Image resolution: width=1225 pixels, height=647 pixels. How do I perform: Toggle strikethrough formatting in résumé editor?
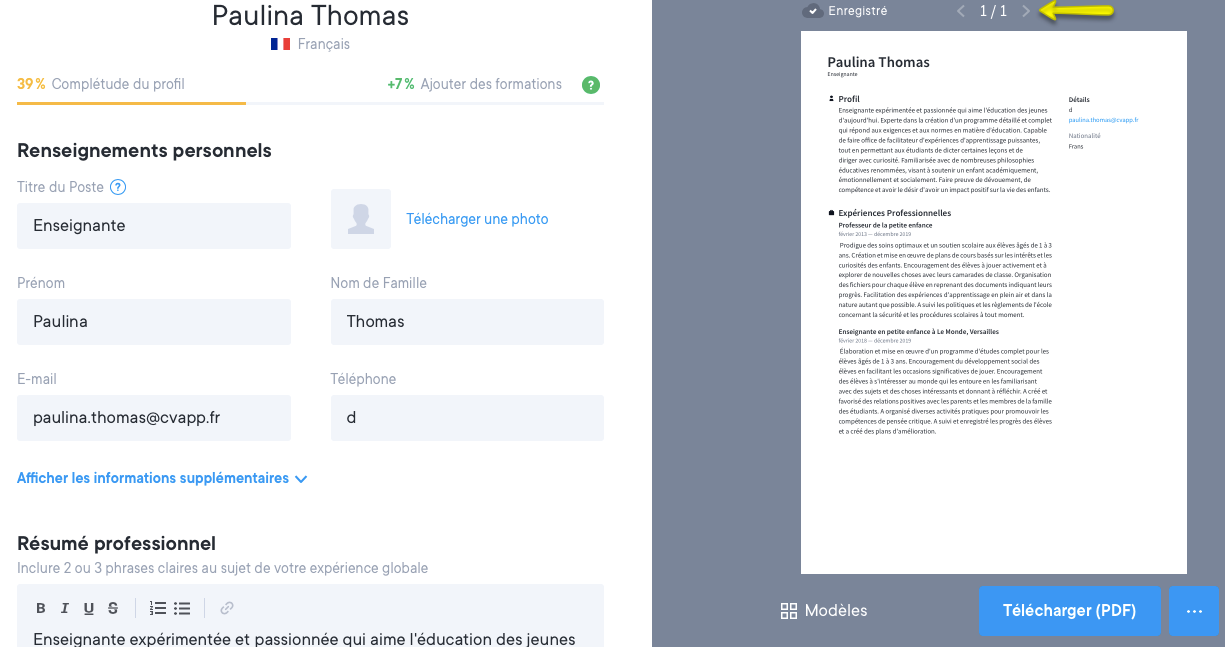click(x=113, y=608)
